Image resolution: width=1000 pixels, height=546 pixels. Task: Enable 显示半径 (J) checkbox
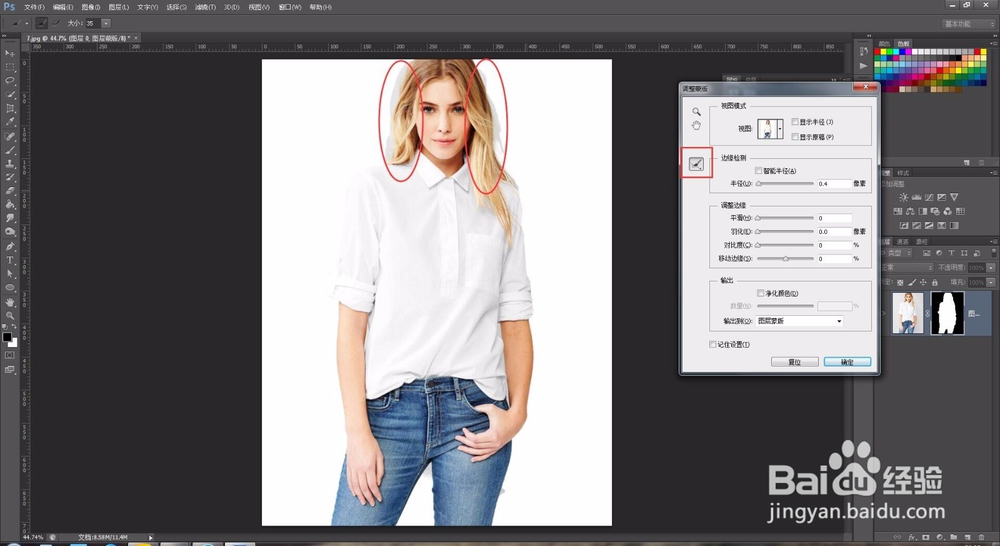795,122
